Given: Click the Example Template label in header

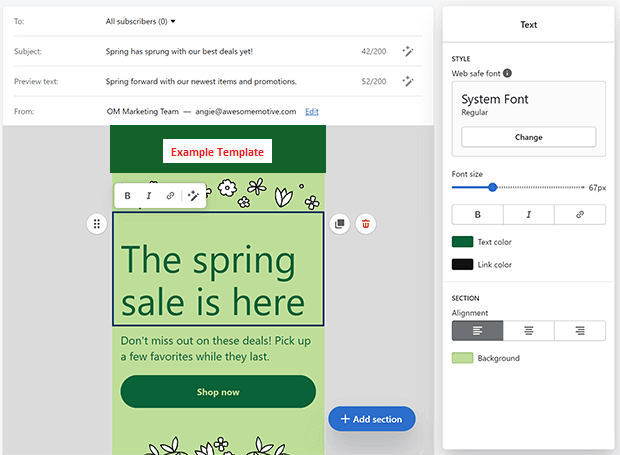Looking at the screenshot, I should tap(217, 151).
